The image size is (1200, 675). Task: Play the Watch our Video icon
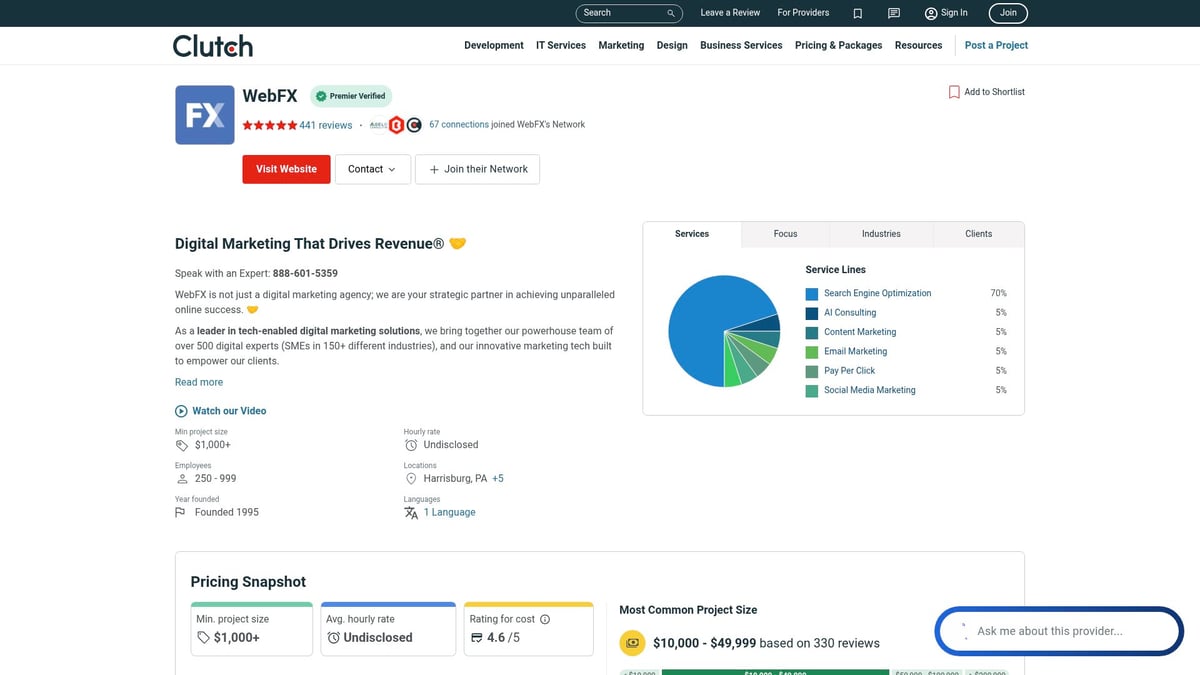(181, 410)
